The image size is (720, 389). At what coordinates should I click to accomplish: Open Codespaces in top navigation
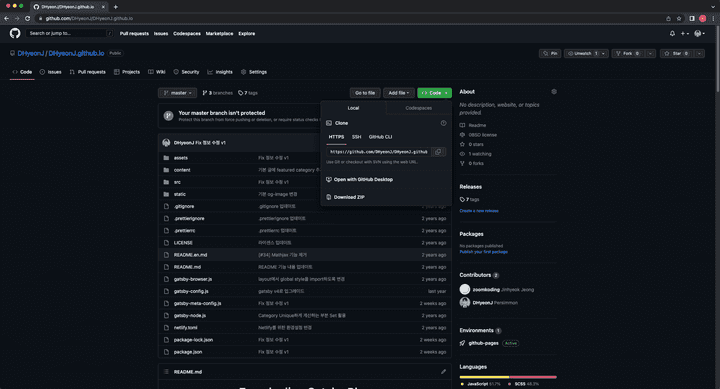[x=187, y=34]
